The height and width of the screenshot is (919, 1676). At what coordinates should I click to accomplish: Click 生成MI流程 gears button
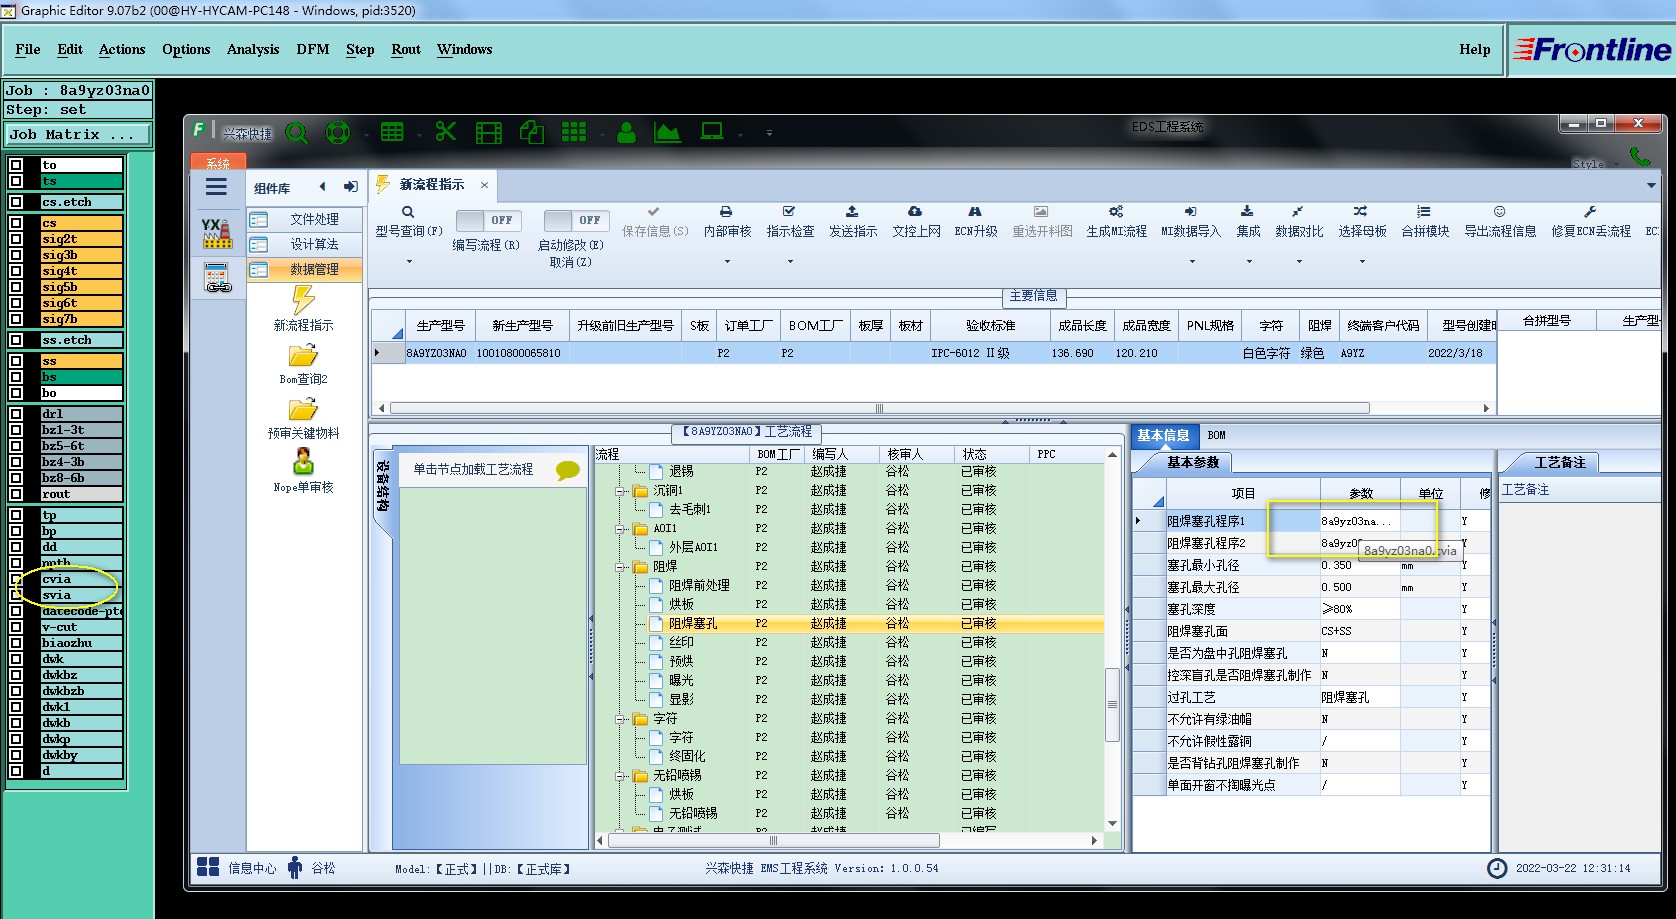pos(1116,222)
